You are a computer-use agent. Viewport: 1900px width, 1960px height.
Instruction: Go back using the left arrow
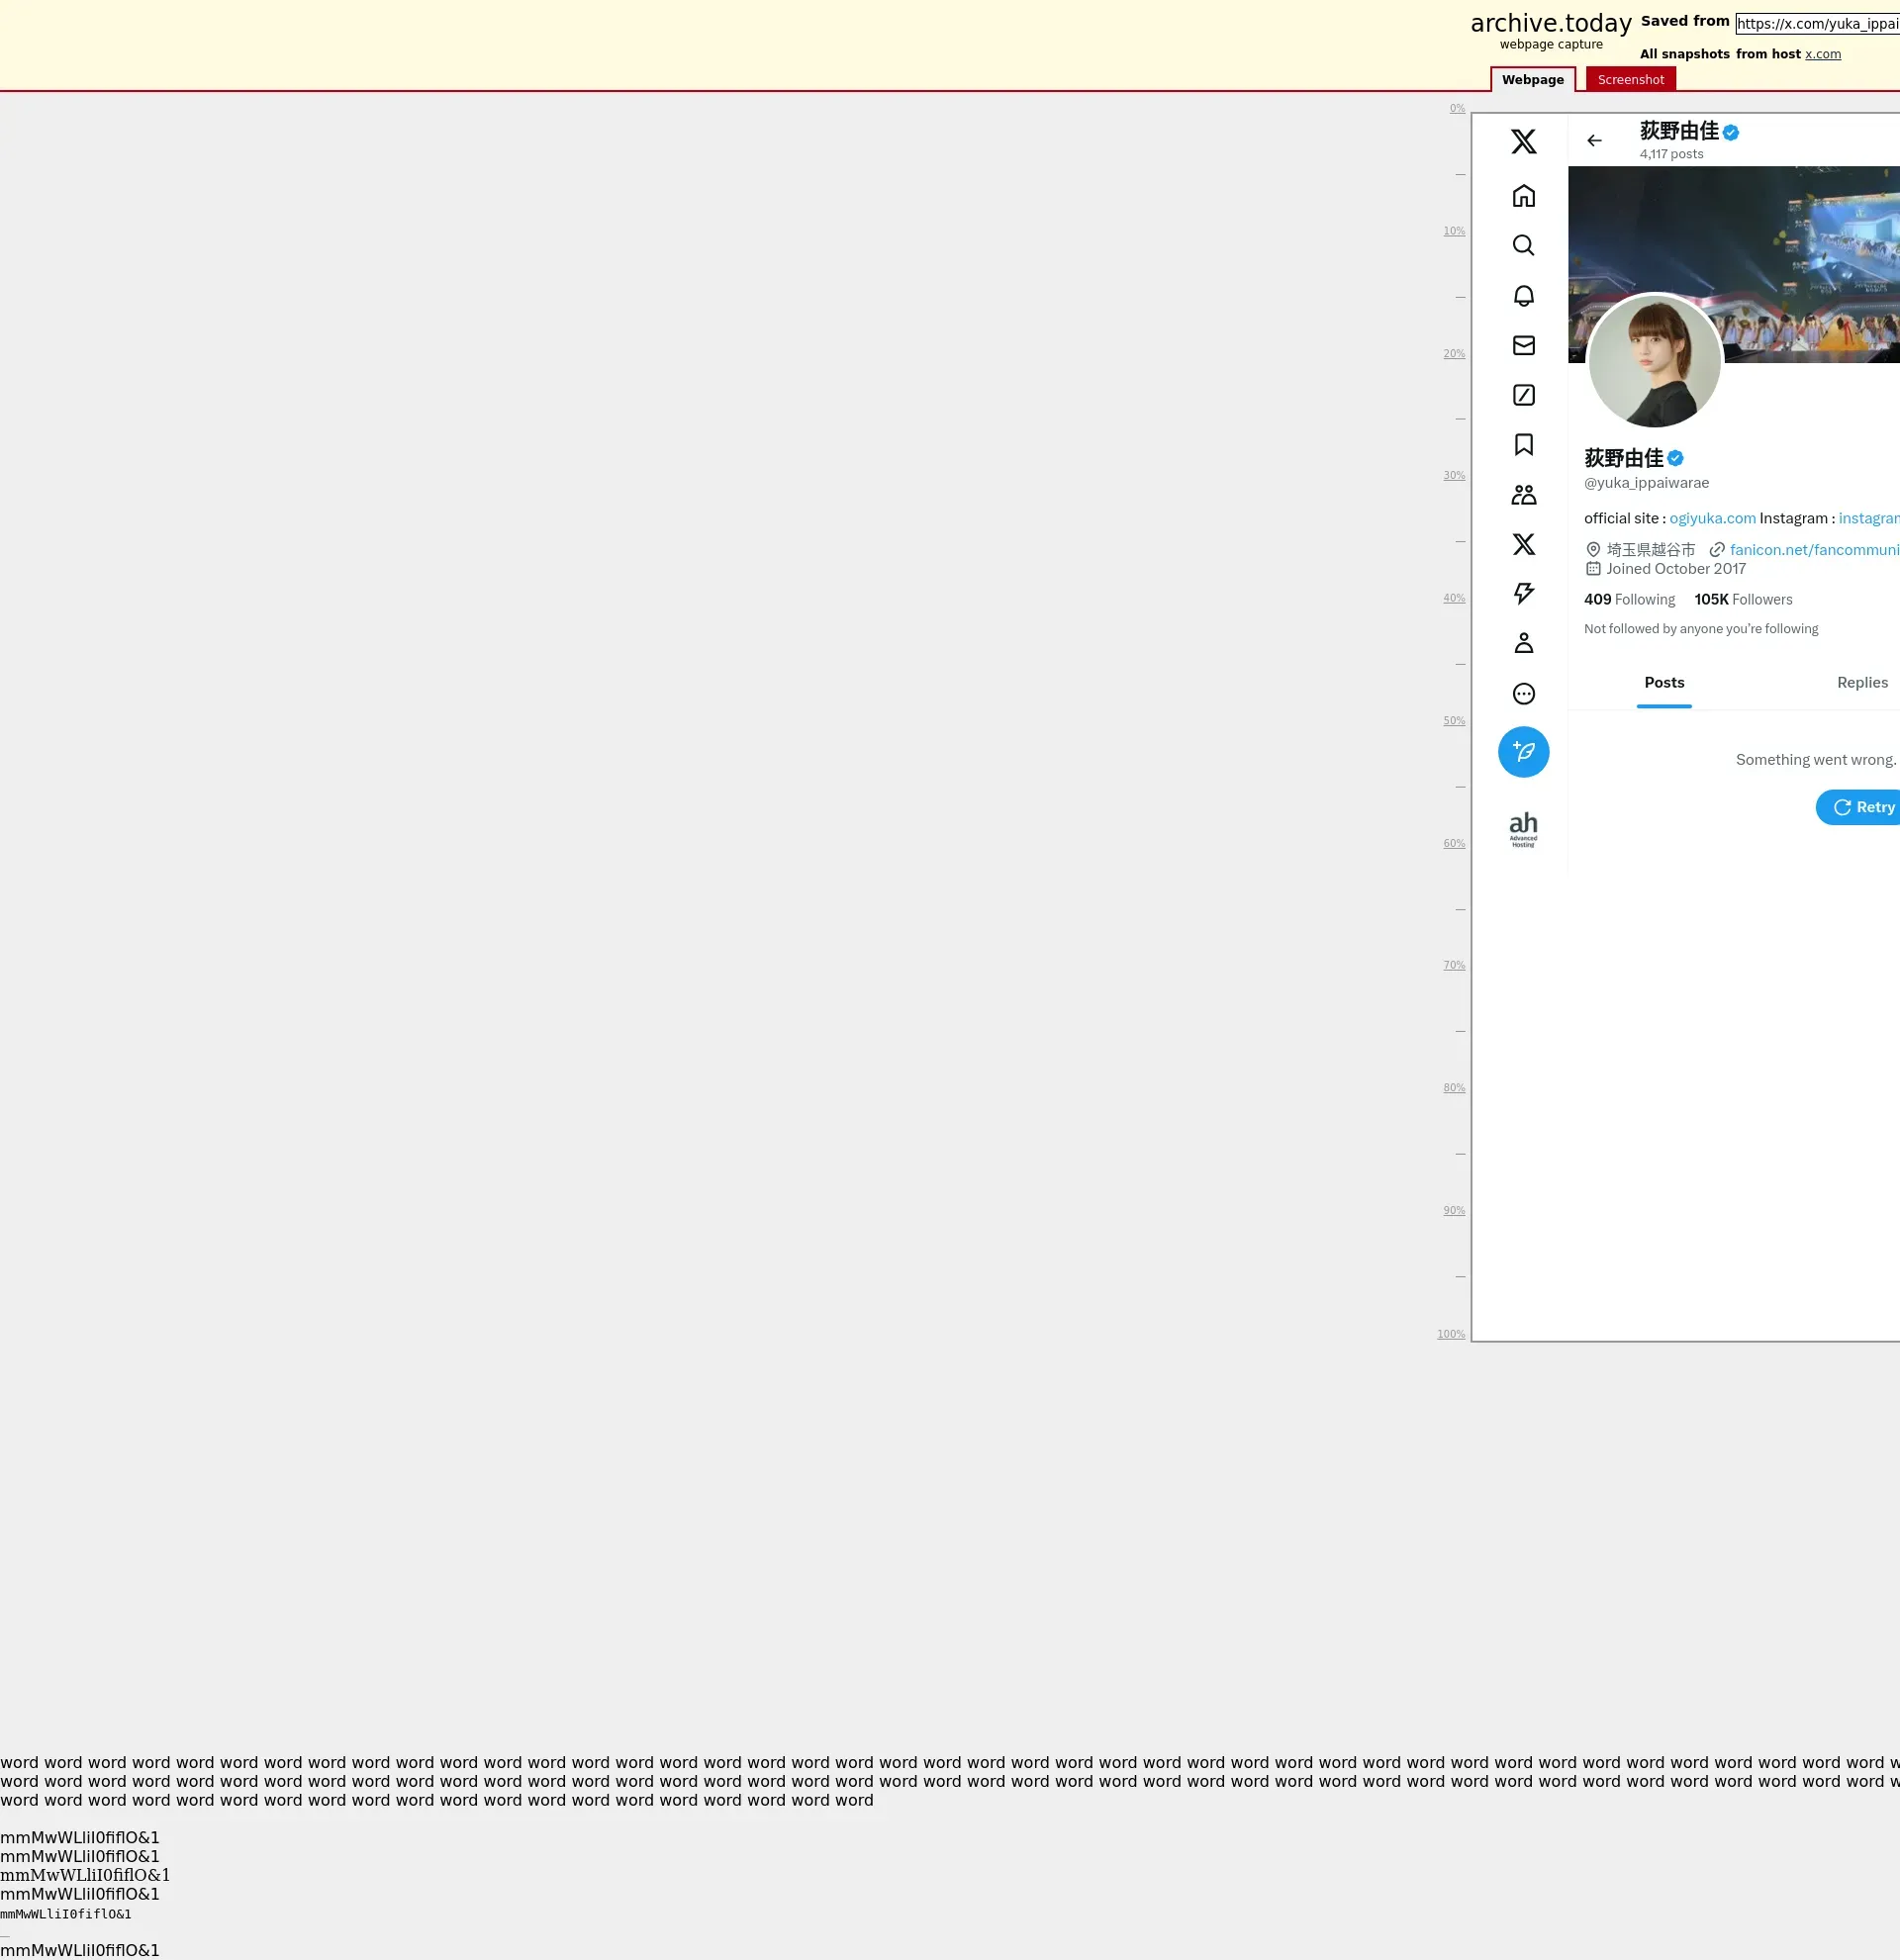coord(1594,141)
